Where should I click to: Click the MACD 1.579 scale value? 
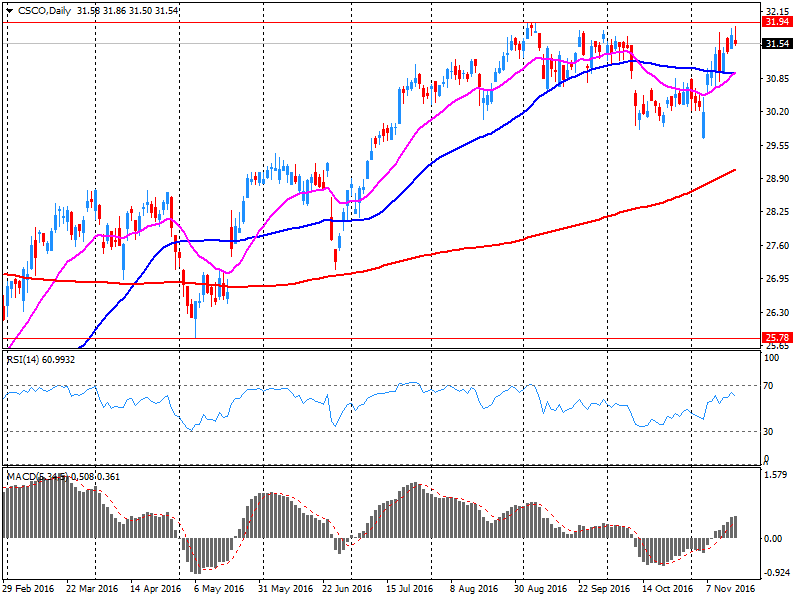click(777, 474)
